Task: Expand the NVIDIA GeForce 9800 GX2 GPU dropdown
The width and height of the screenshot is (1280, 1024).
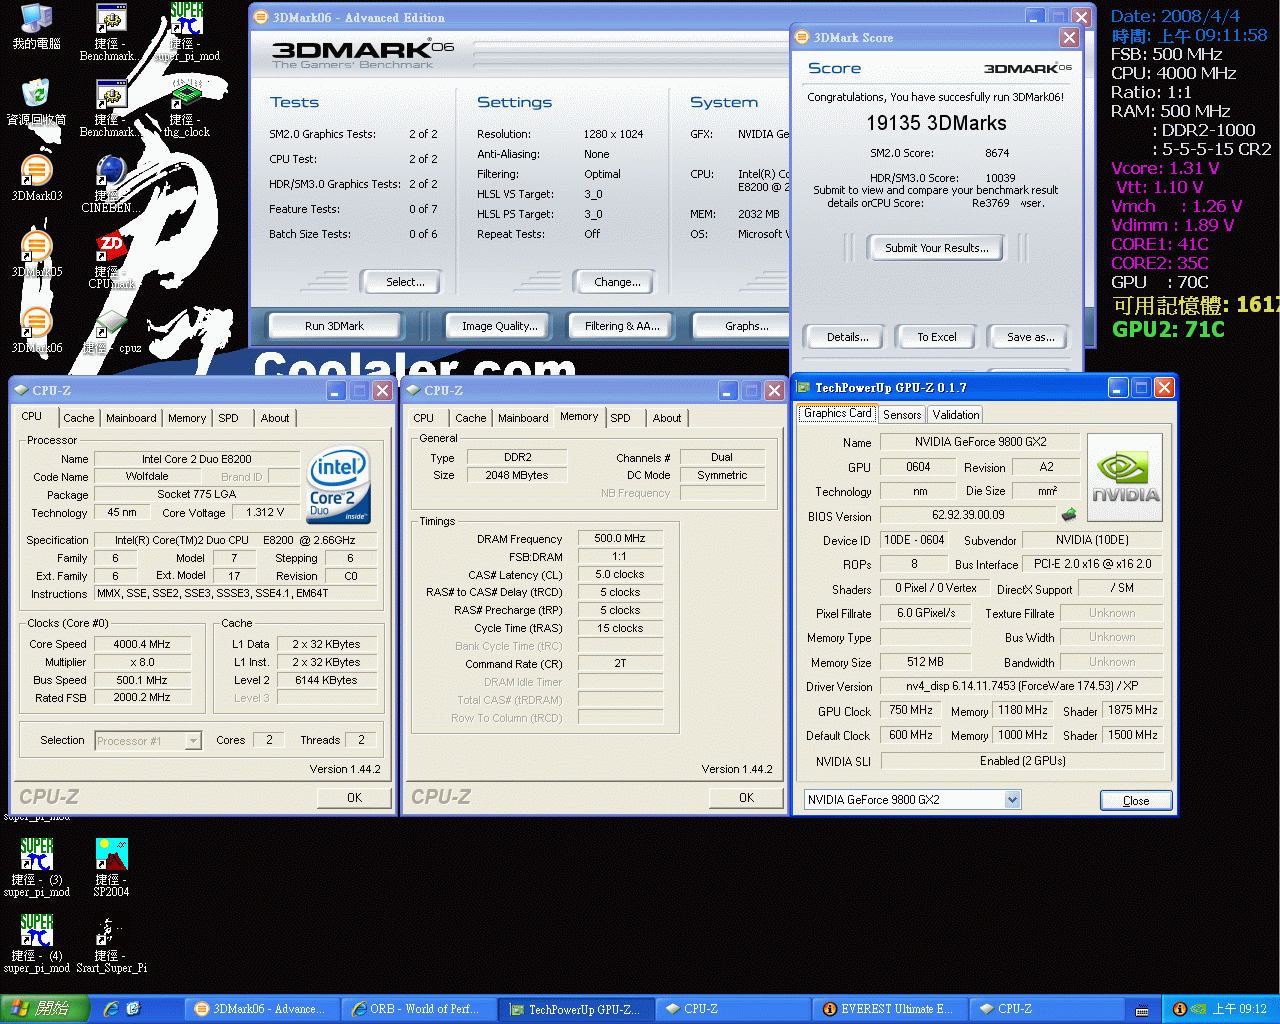Action: (x=1012, y=799)
